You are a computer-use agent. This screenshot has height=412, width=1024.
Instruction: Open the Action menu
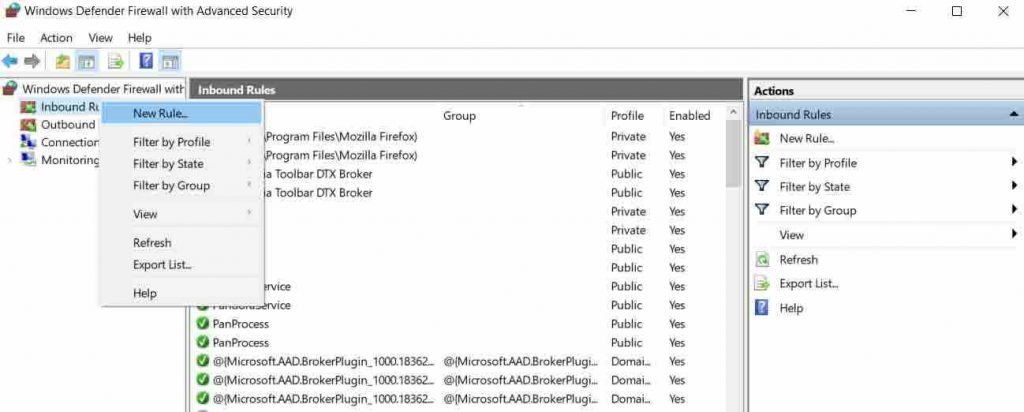click(x=56, y=38)
